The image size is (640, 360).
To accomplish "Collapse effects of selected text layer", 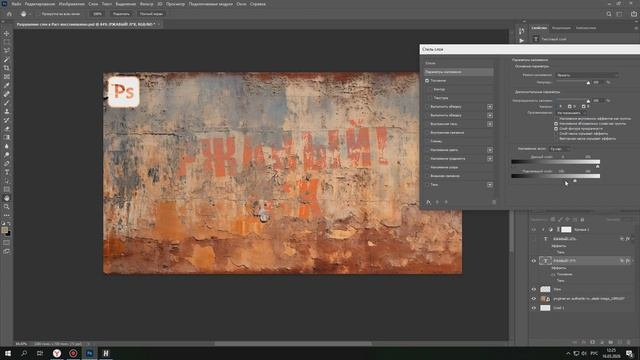I will pyautogui.click(x=632, y=261).
